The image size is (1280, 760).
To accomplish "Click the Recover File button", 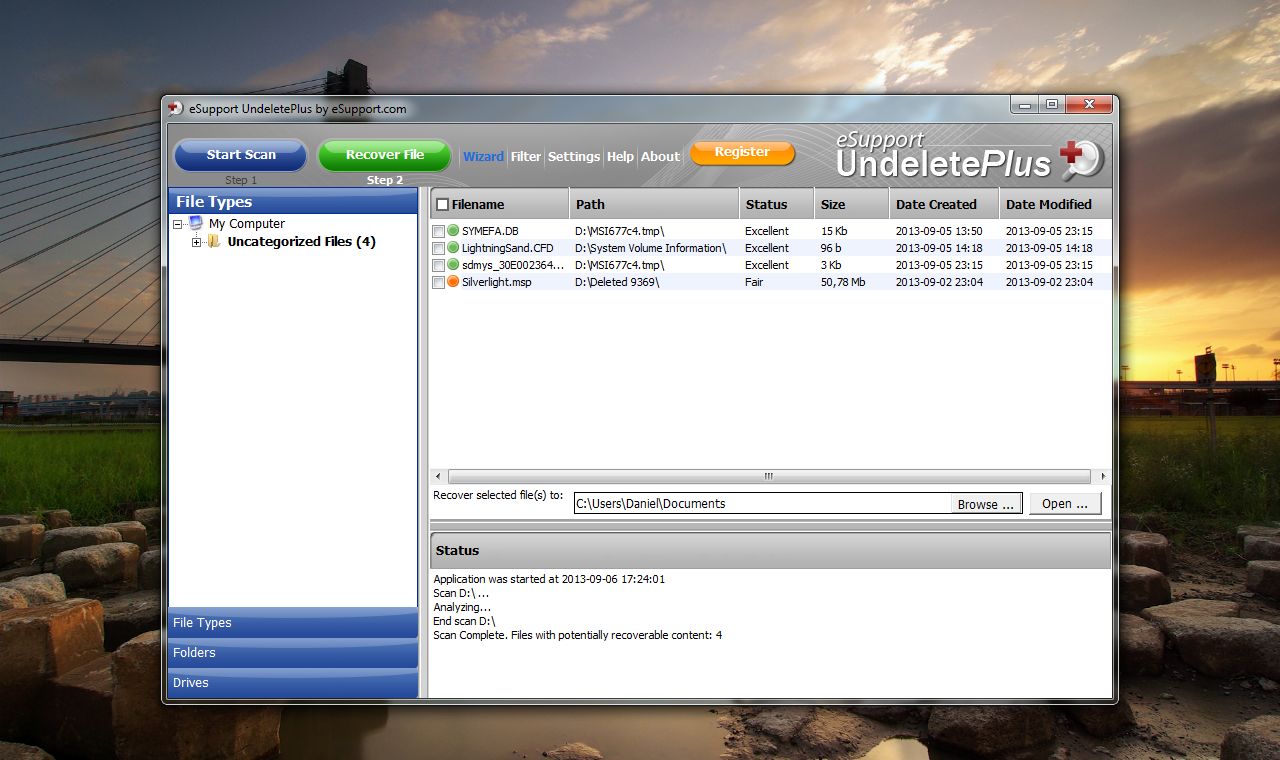I will click(x=385, y=155).
